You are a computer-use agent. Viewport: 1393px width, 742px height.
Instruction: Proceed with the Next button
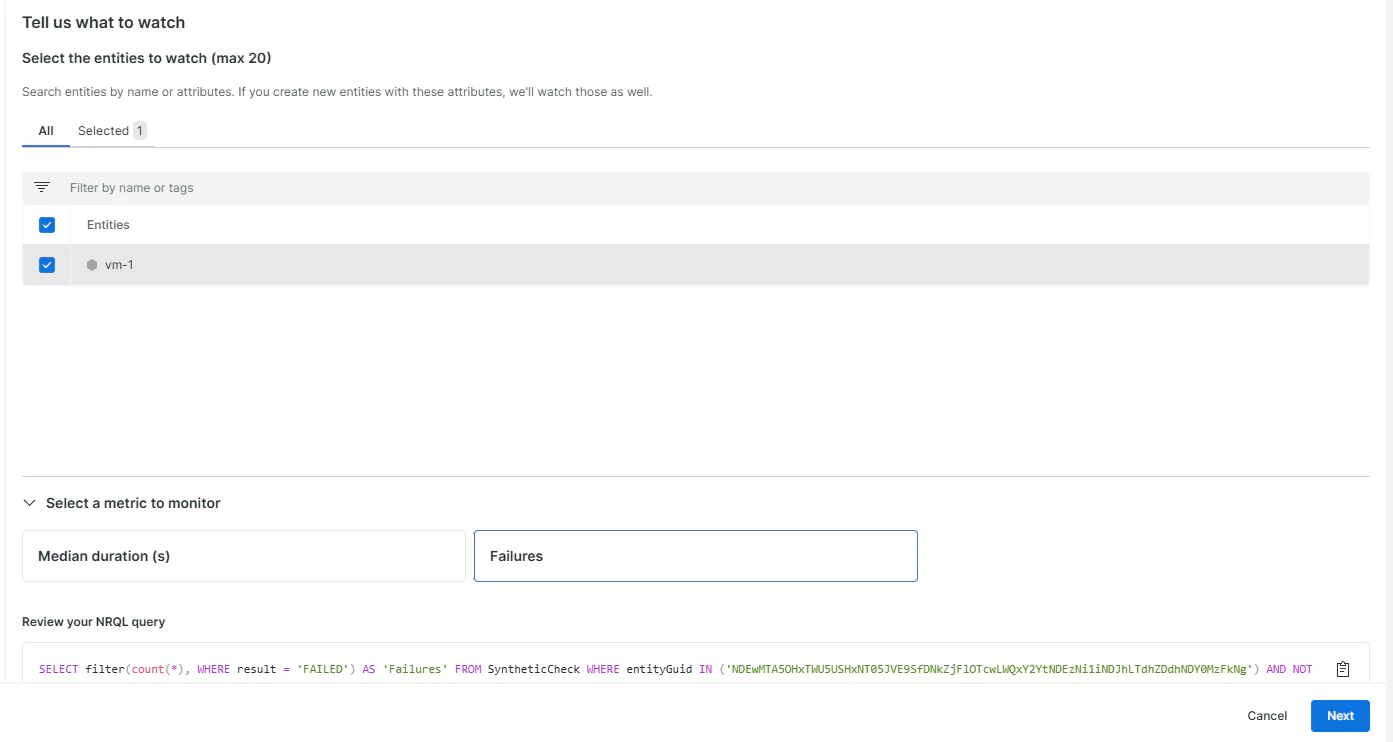tap(1340, 716)
